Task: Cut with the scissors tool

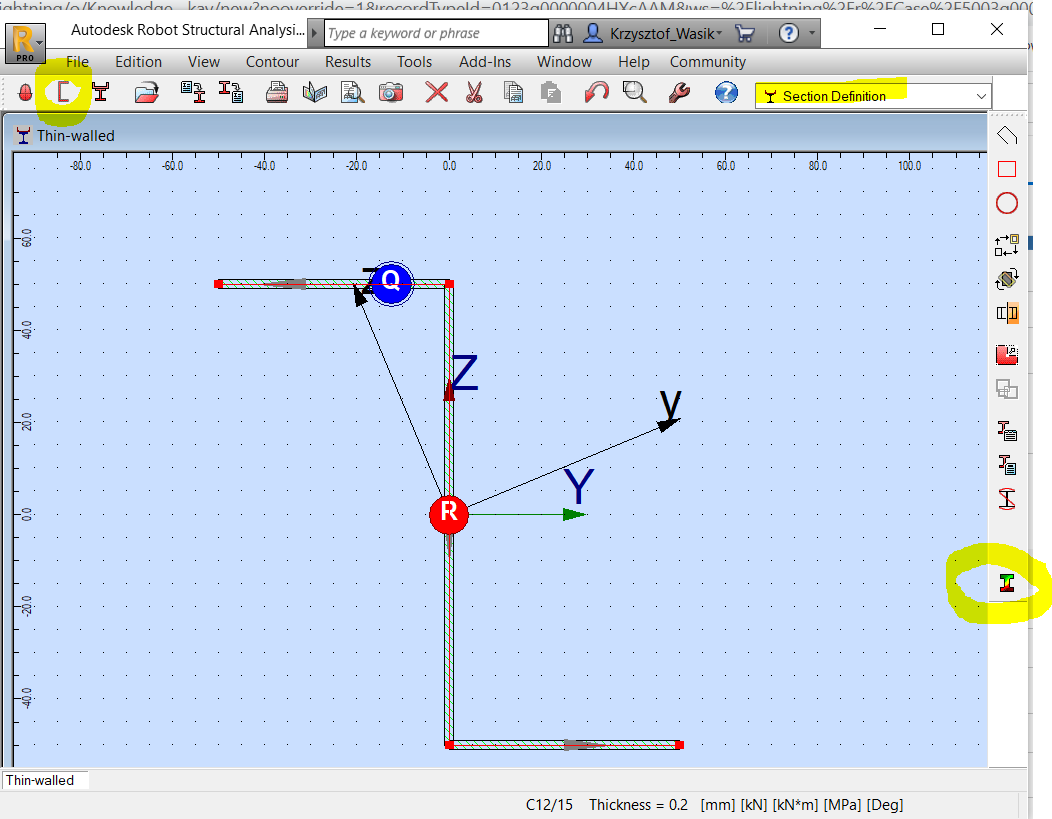Action: click(472, 92)
